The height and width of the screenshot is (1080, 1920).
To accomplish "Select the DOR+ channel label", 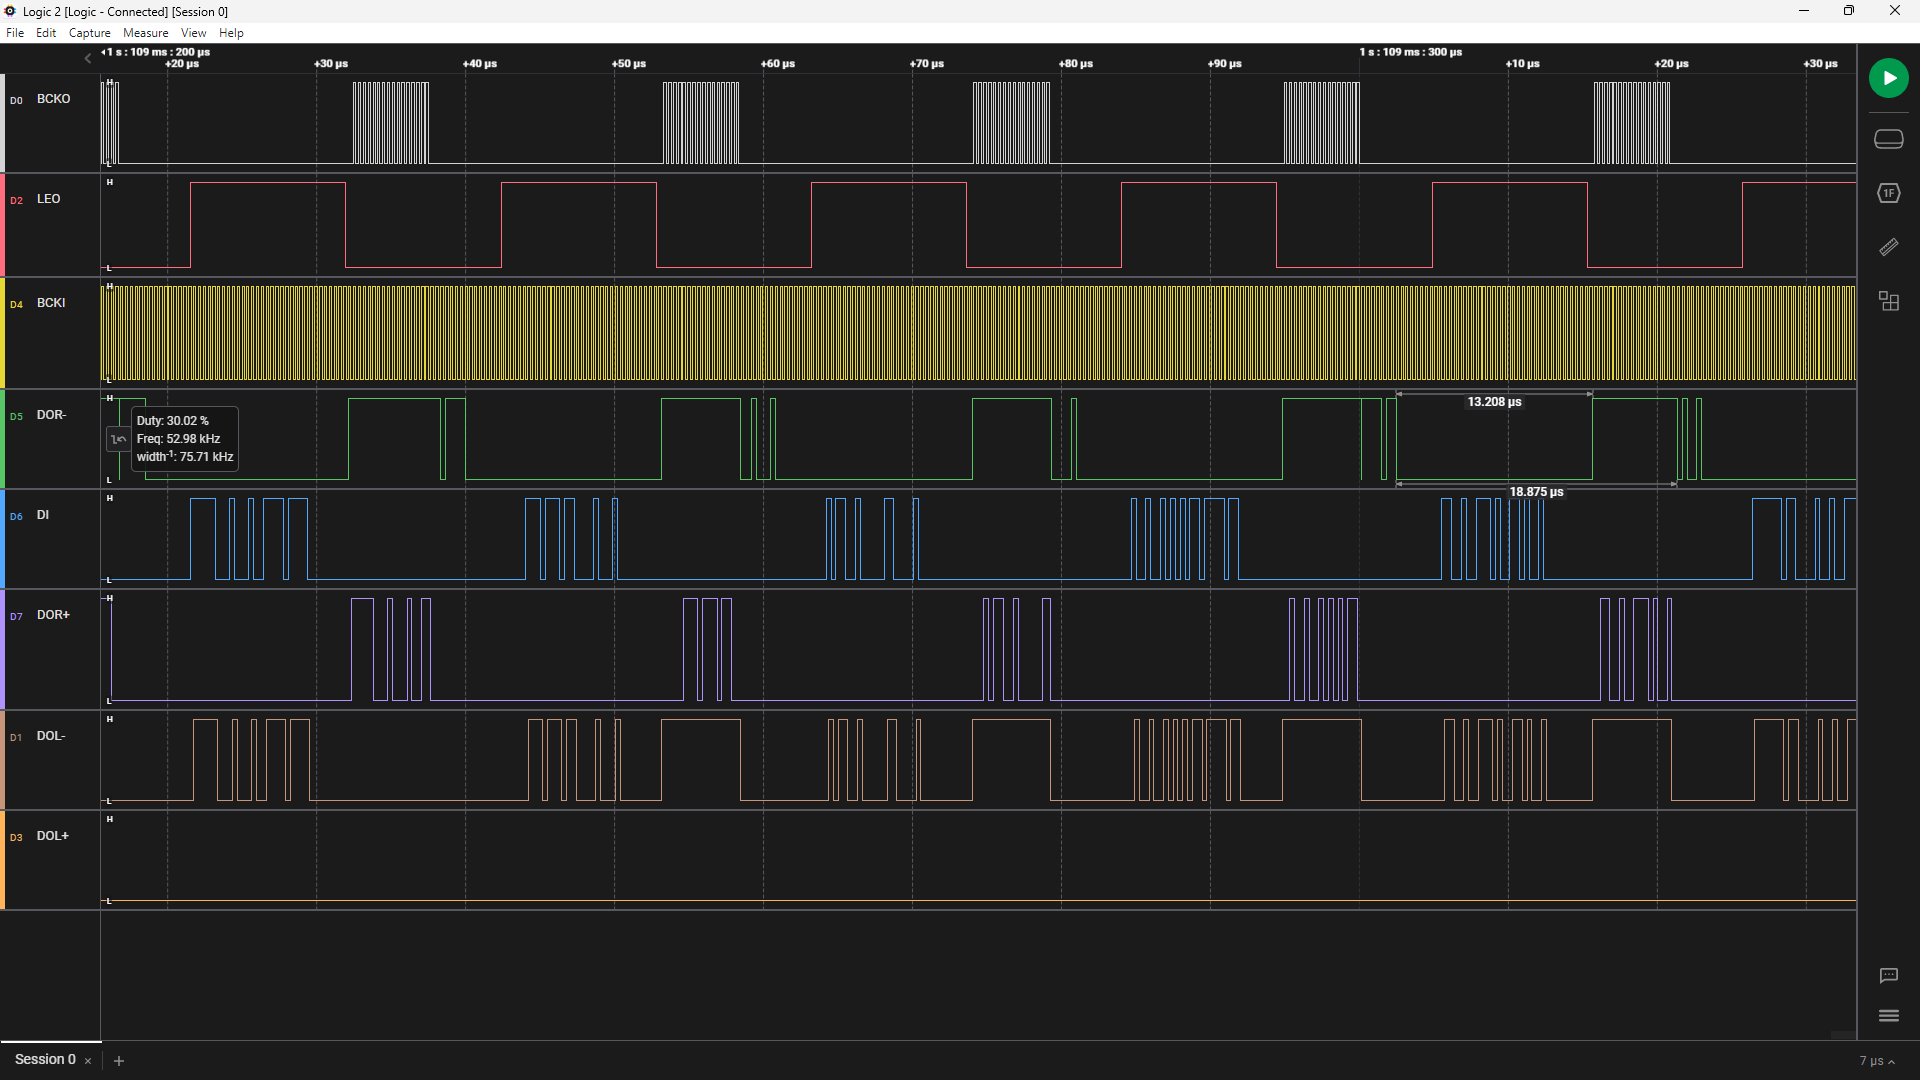I will pyautogui.click(x=53, y=615).
